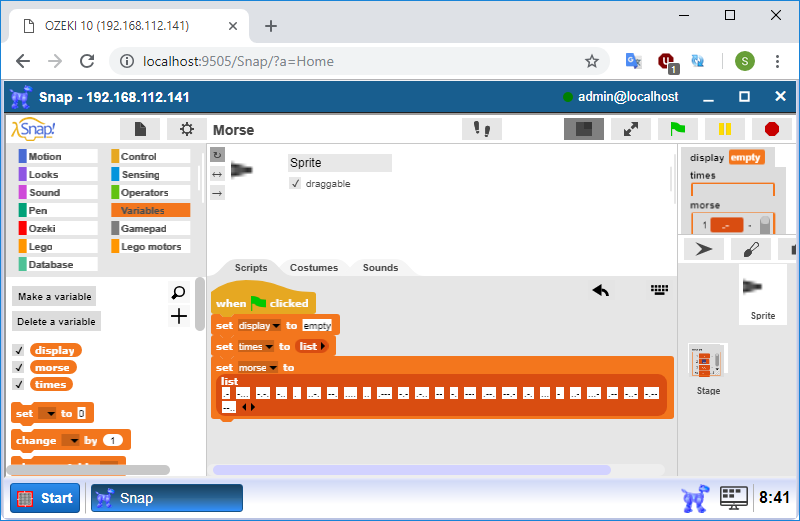800x521 pixels.
Task: Uncheck the times variable watcher checkbox
Action: (x=19, y=384)
